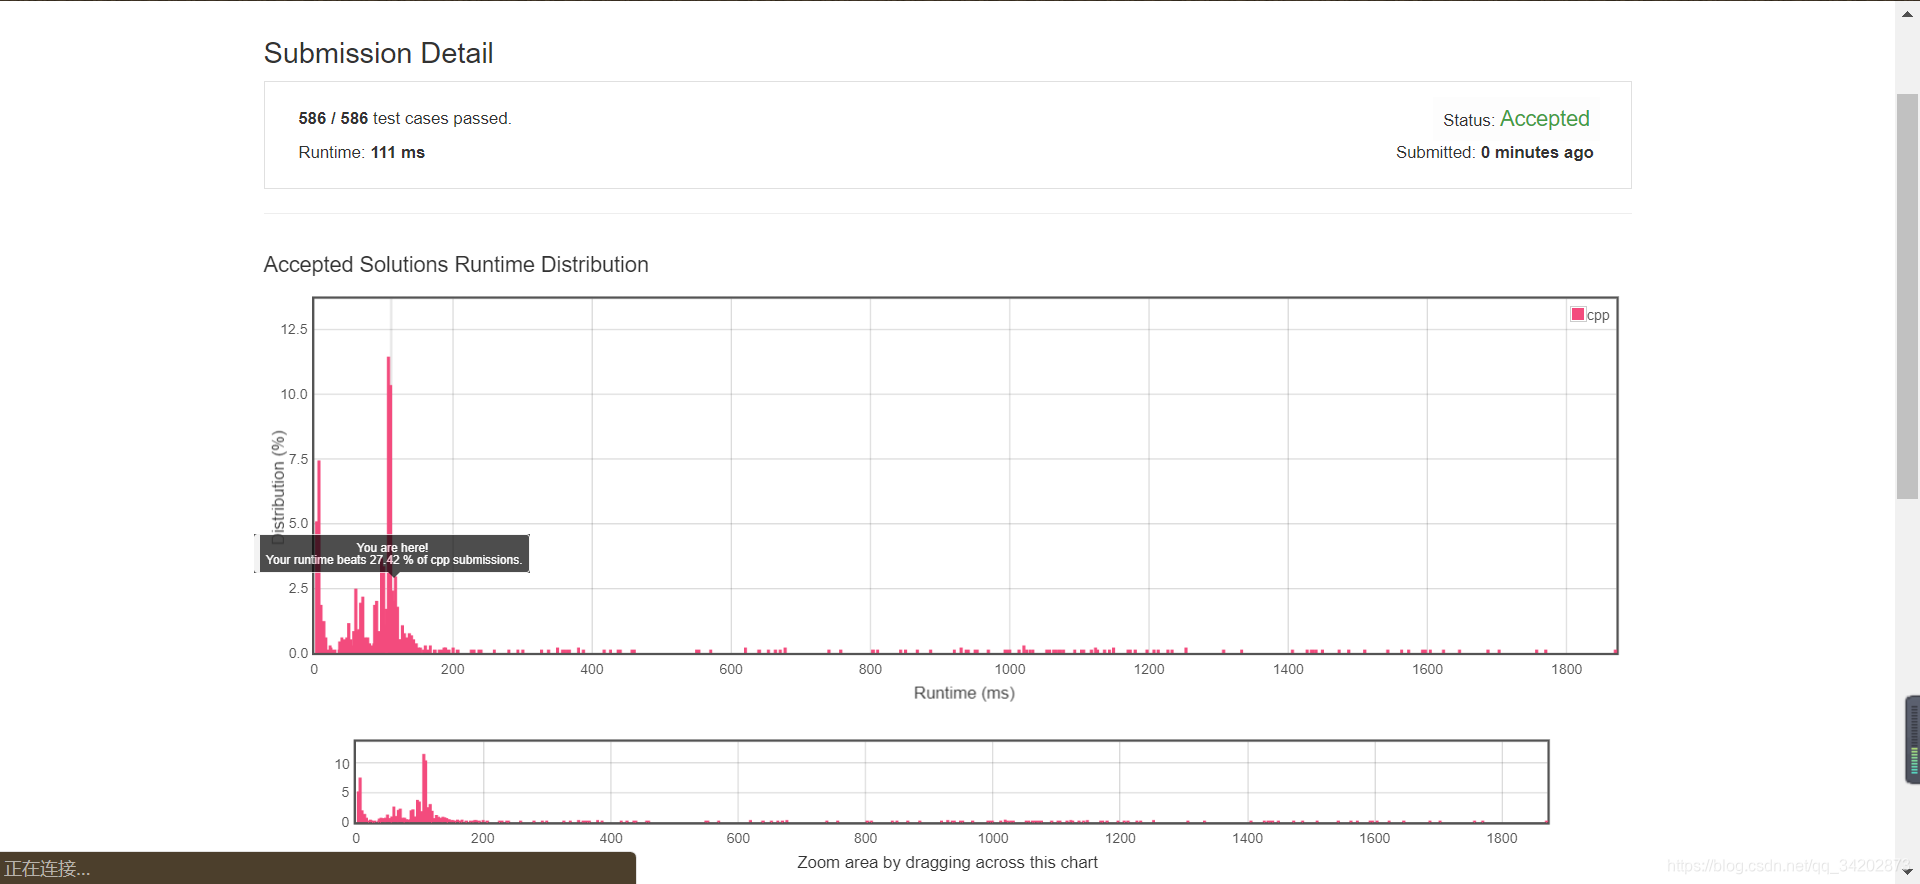This screenshot has width=1920, height=884.
Task: Click the Zoom area by dragging across this chart caption
Action: click(947, 862)
